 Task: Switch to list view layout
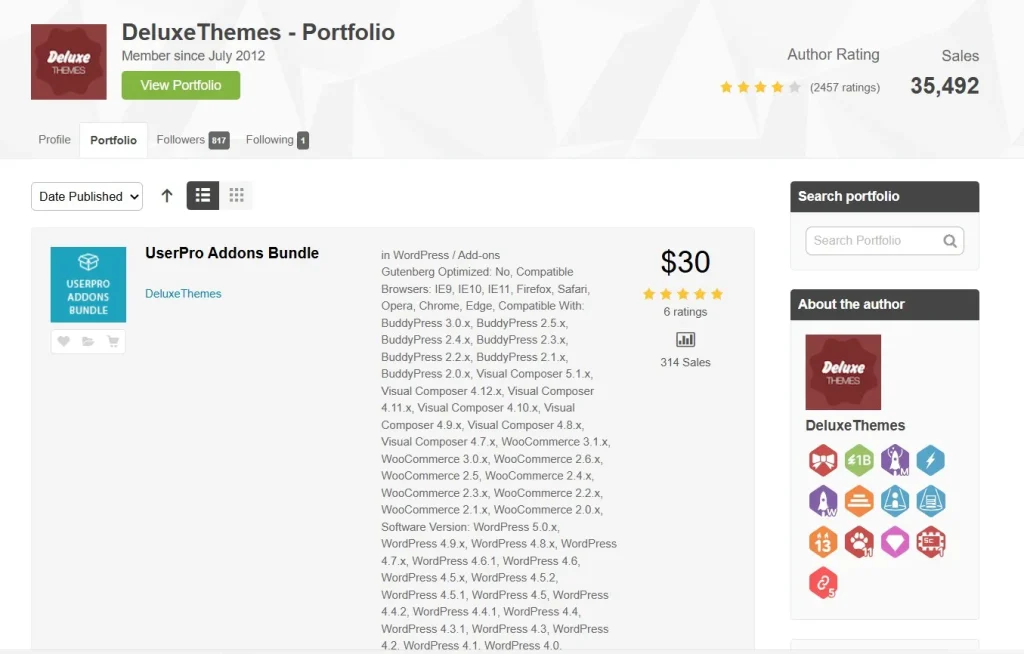pyautogui.click(x=203, y=196)
